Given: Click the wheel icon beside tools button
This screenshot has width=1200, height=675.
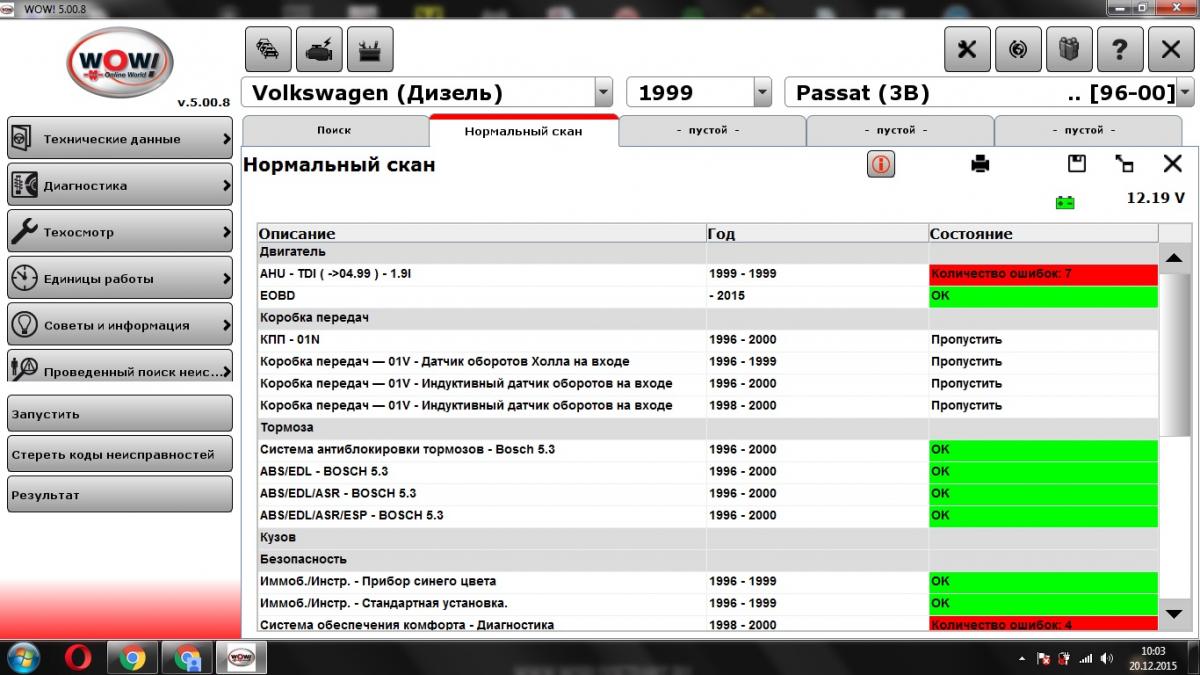Looking at the screenshot, I should (1018, 49).
